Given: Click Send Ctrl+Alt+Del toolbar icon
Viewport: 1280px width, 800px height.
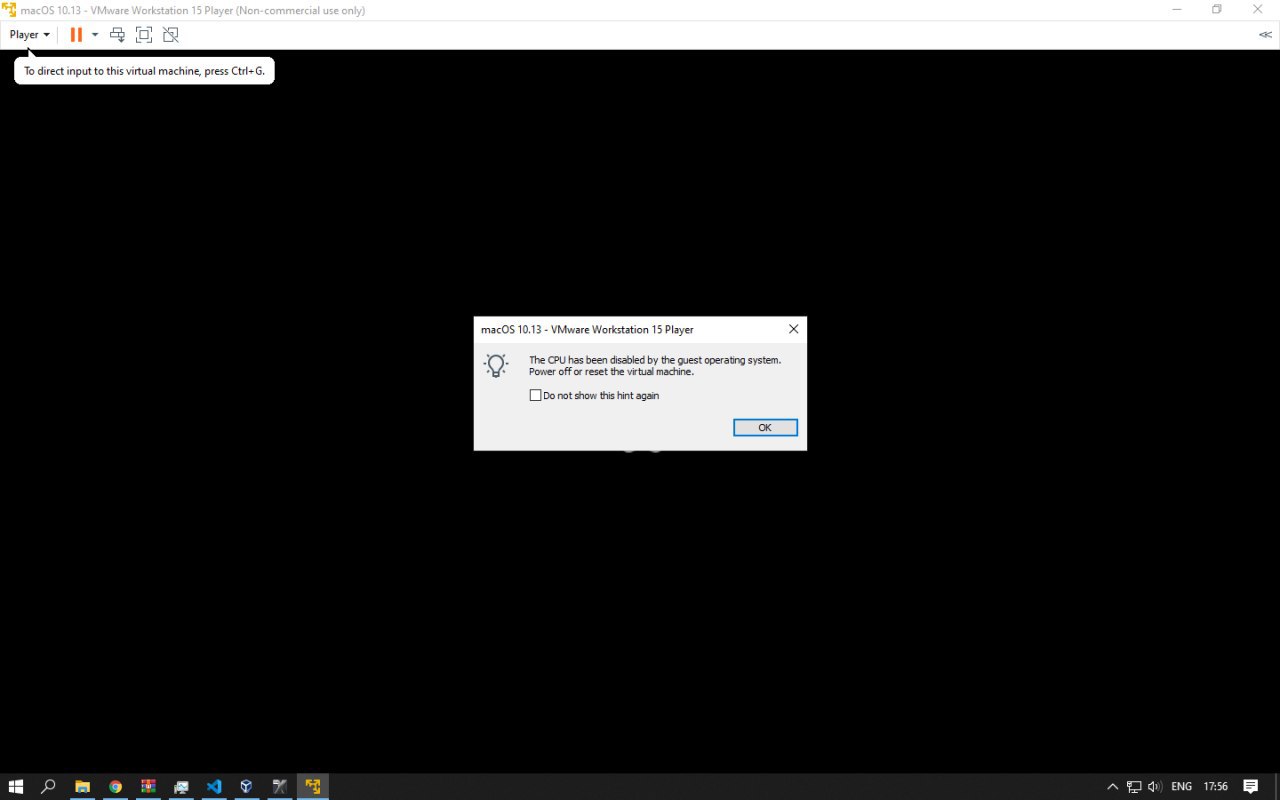Looking at the screenshot, I should pos(117,34).
